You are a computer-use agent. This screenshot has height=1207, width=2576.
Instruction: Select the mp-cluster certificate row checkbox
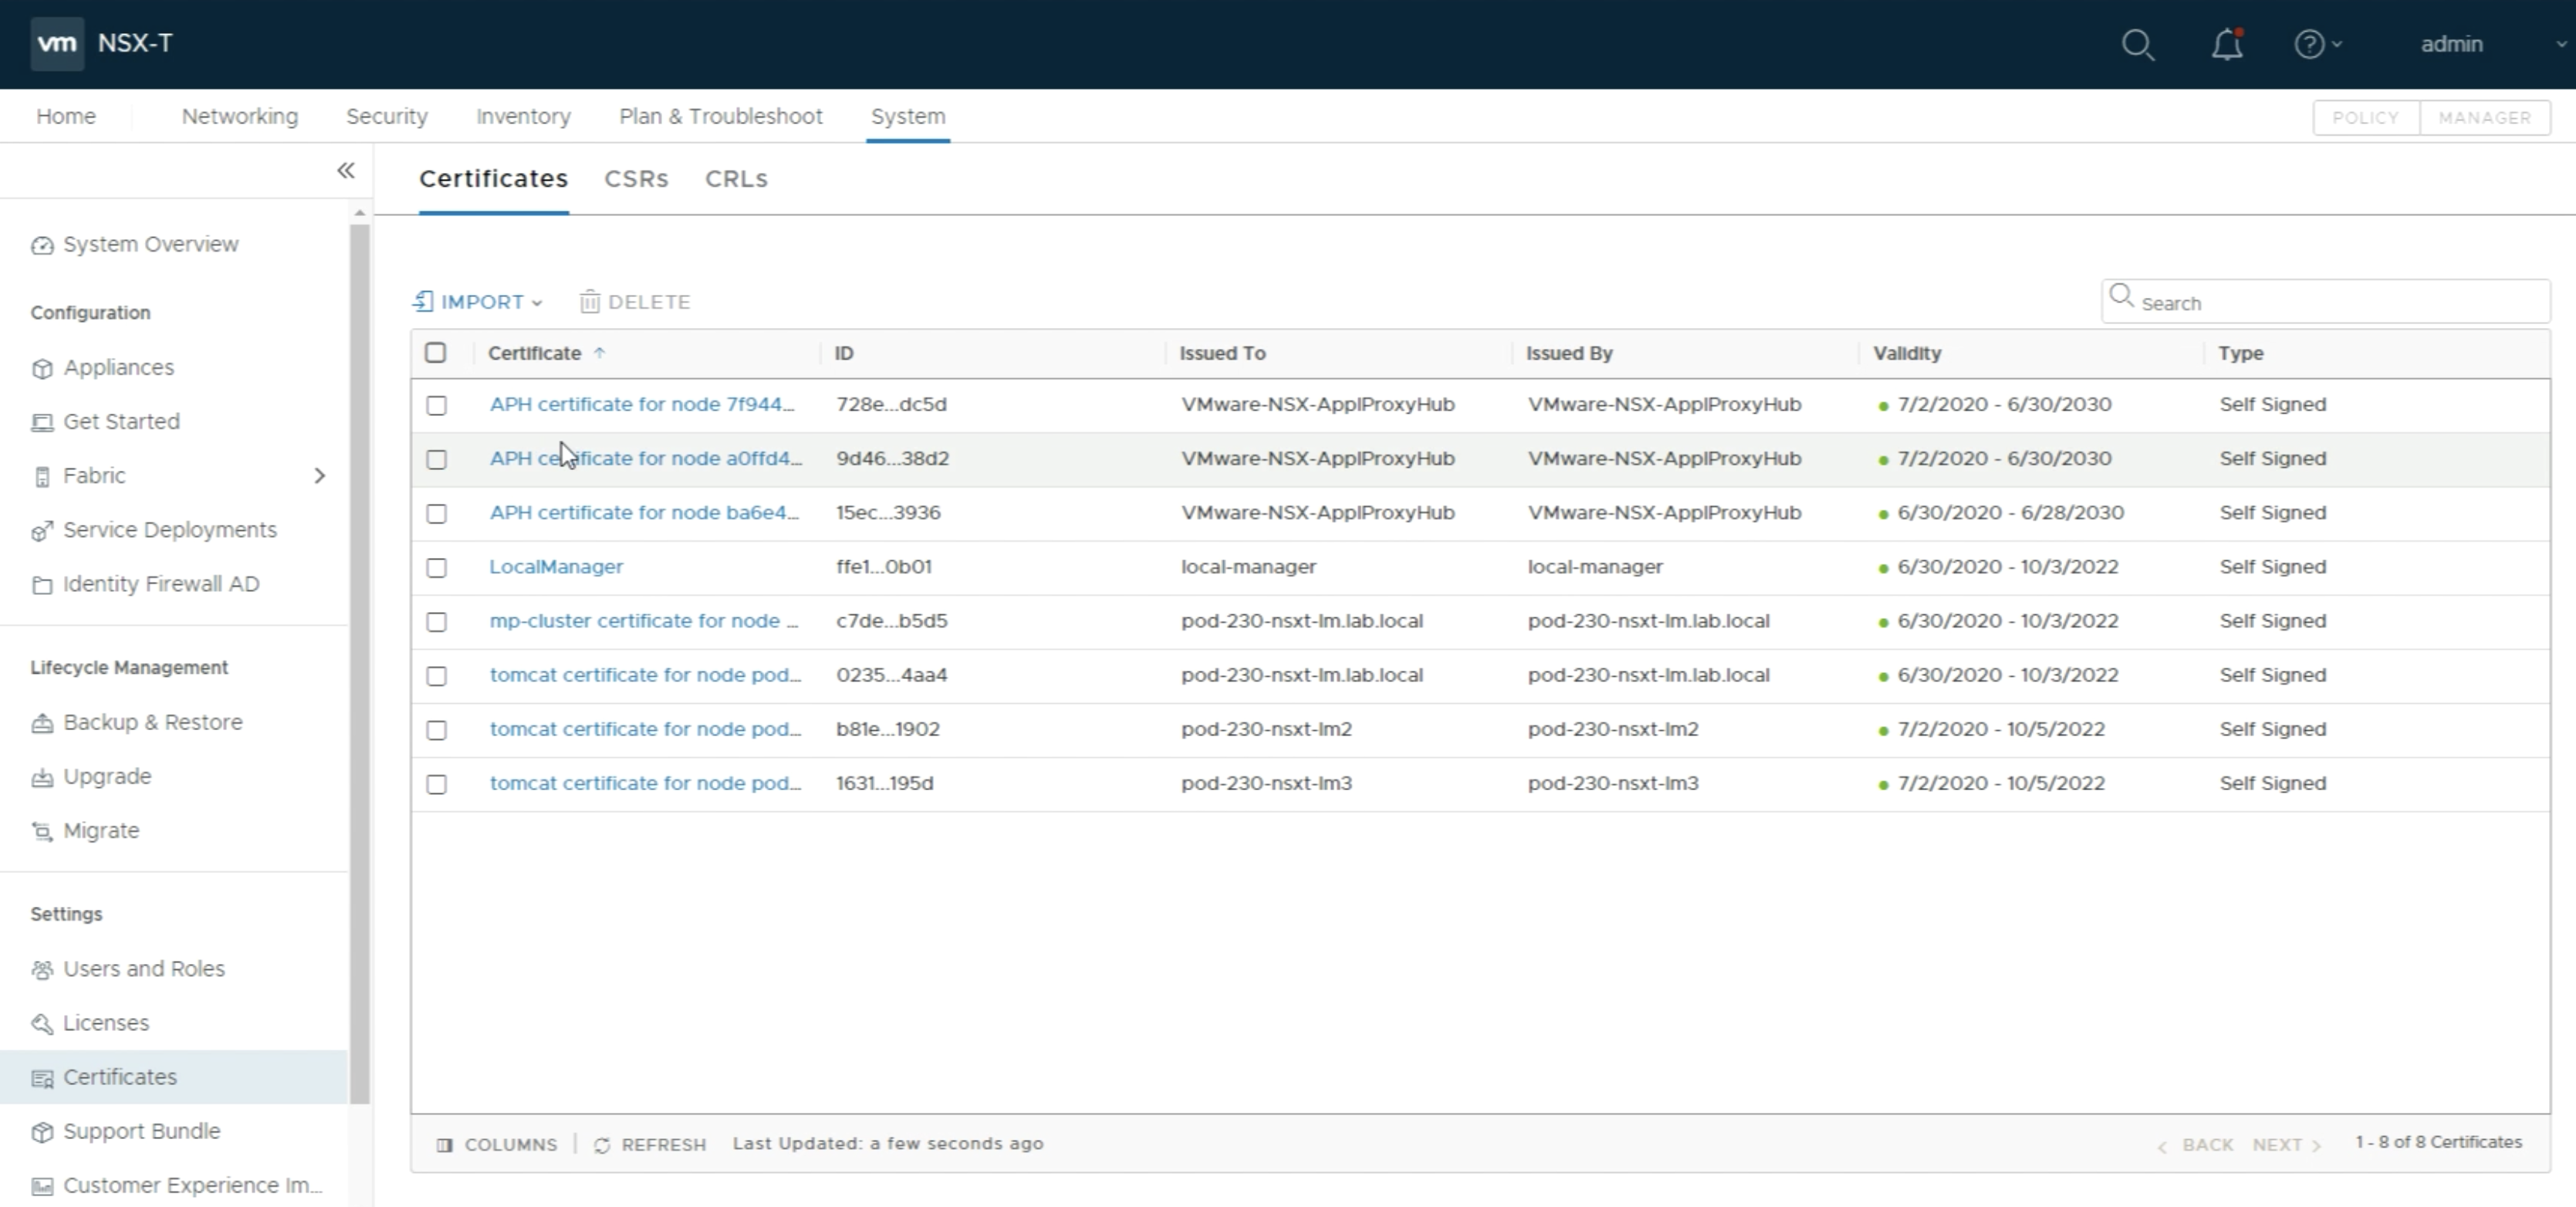click(436, 622)
